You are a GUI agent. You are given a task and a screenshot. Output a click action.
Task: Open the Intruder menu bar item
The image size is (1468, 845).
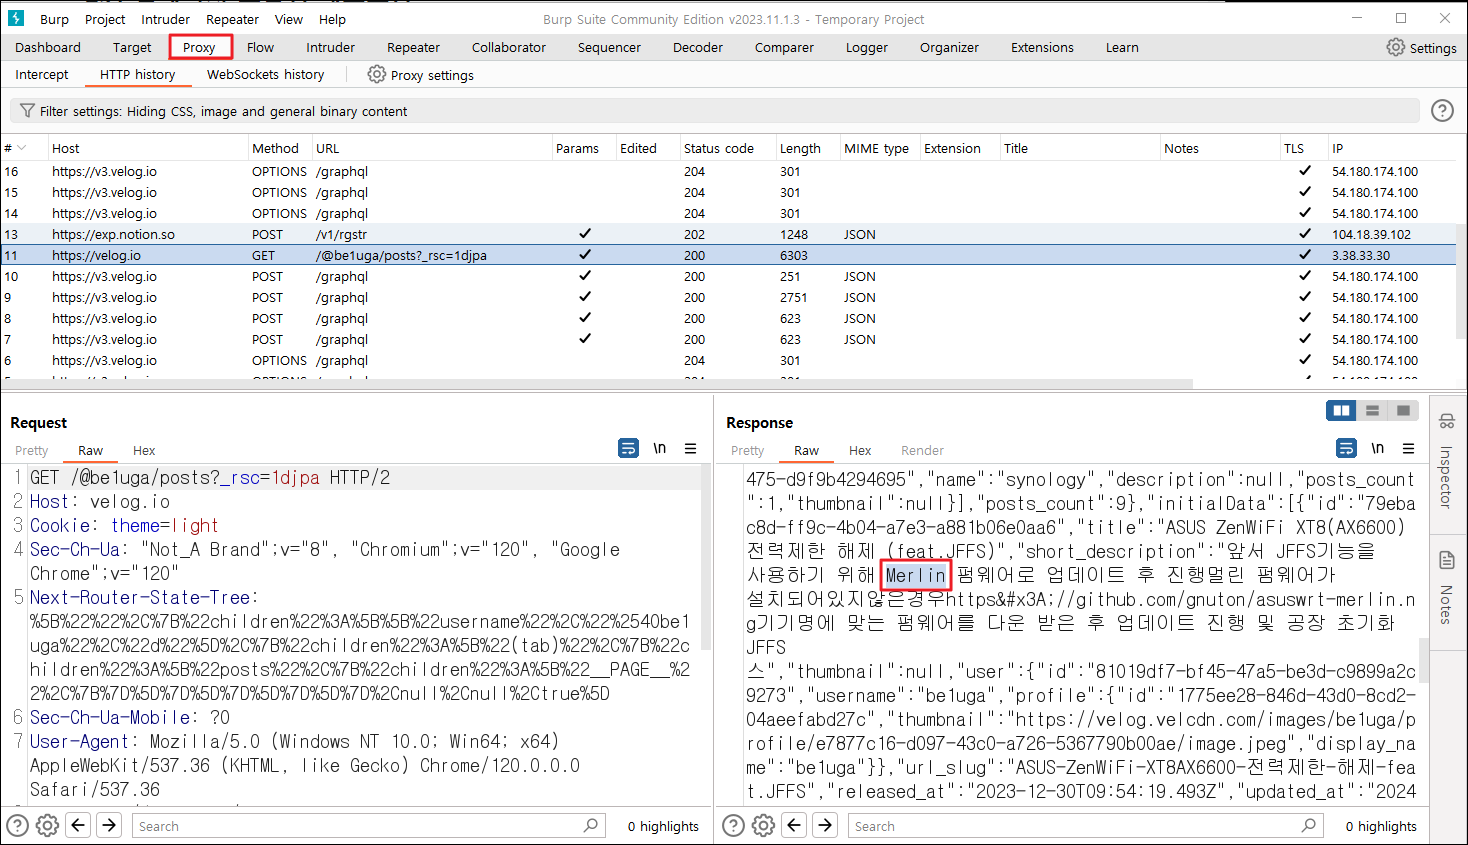tap(165, 19)
